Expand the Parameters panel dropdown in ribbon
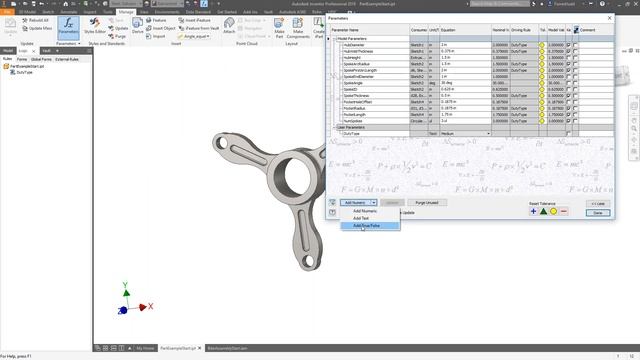 [79, 43]
